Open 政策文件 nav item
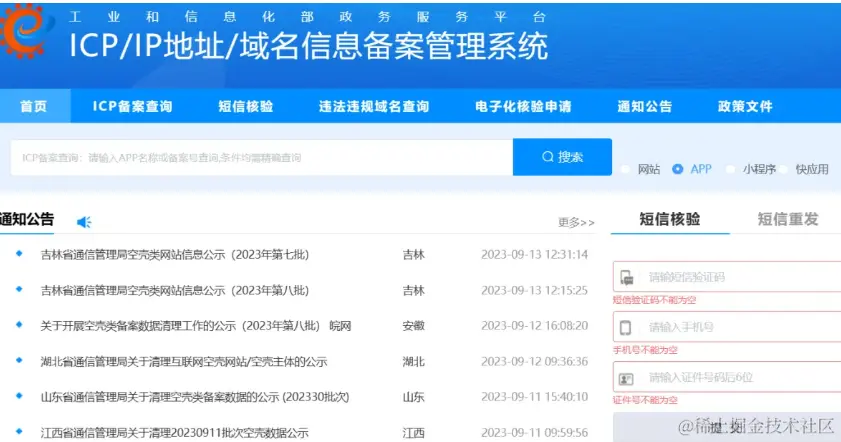841x442 pixels. click(745, 106)
